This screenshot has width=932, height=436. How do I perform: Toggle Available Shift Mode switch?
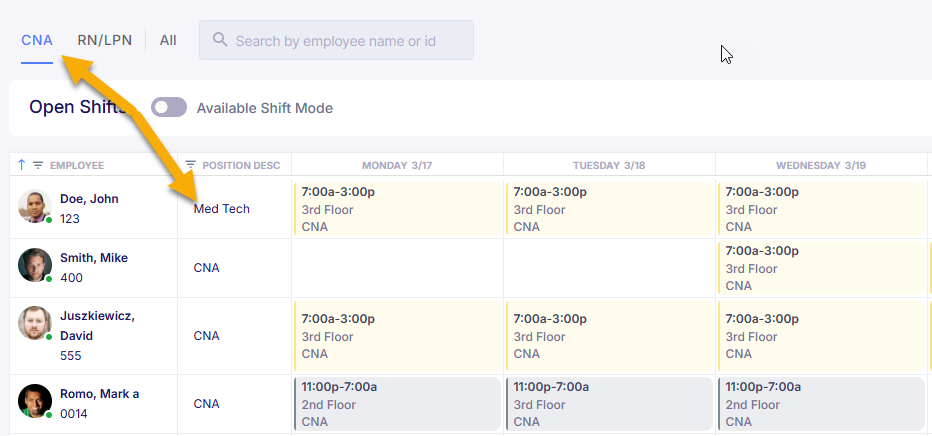pyautogui.click(x=169, y=108)
